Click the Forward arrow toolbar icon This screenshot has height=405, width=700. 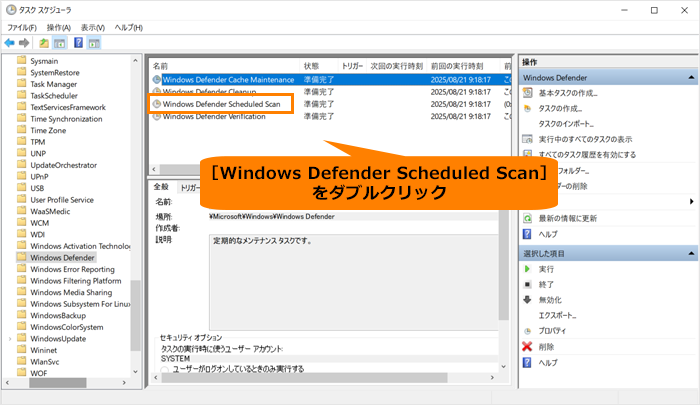tap(24, 43)
